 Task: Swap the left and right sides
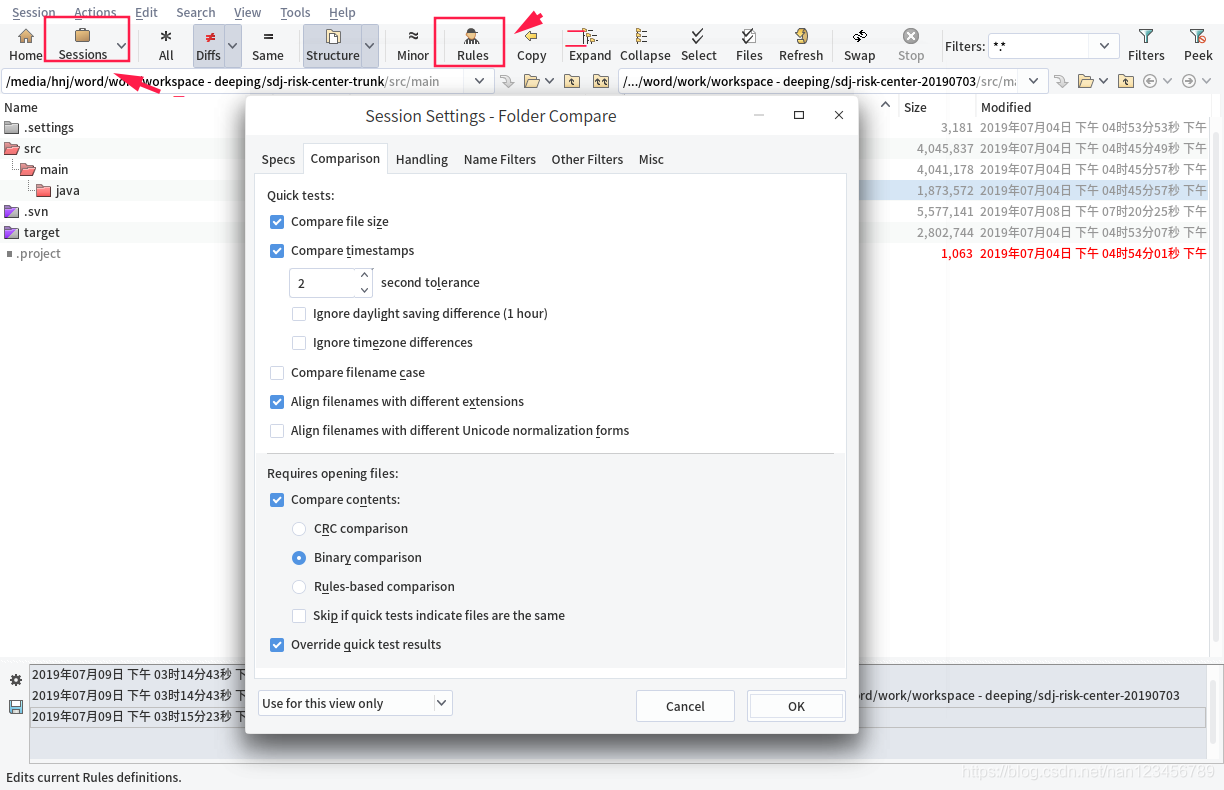tap(859, 36)
